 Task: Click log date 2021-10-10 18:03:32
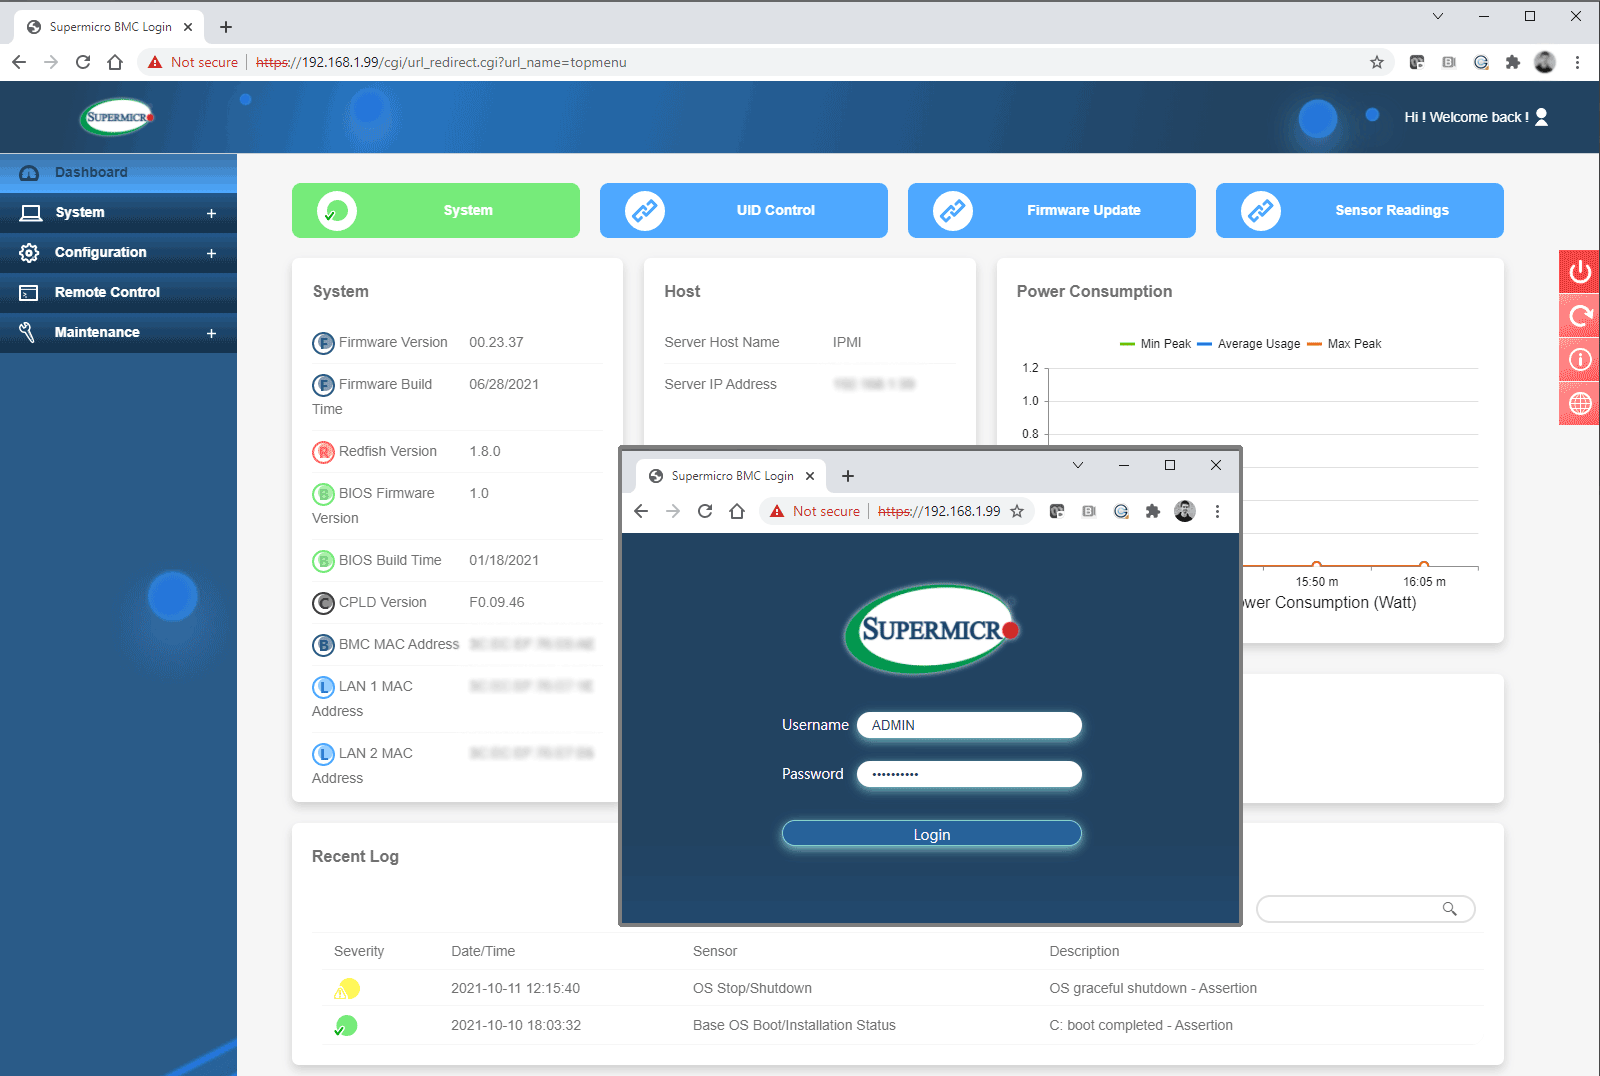click(x=516, y=1025)
